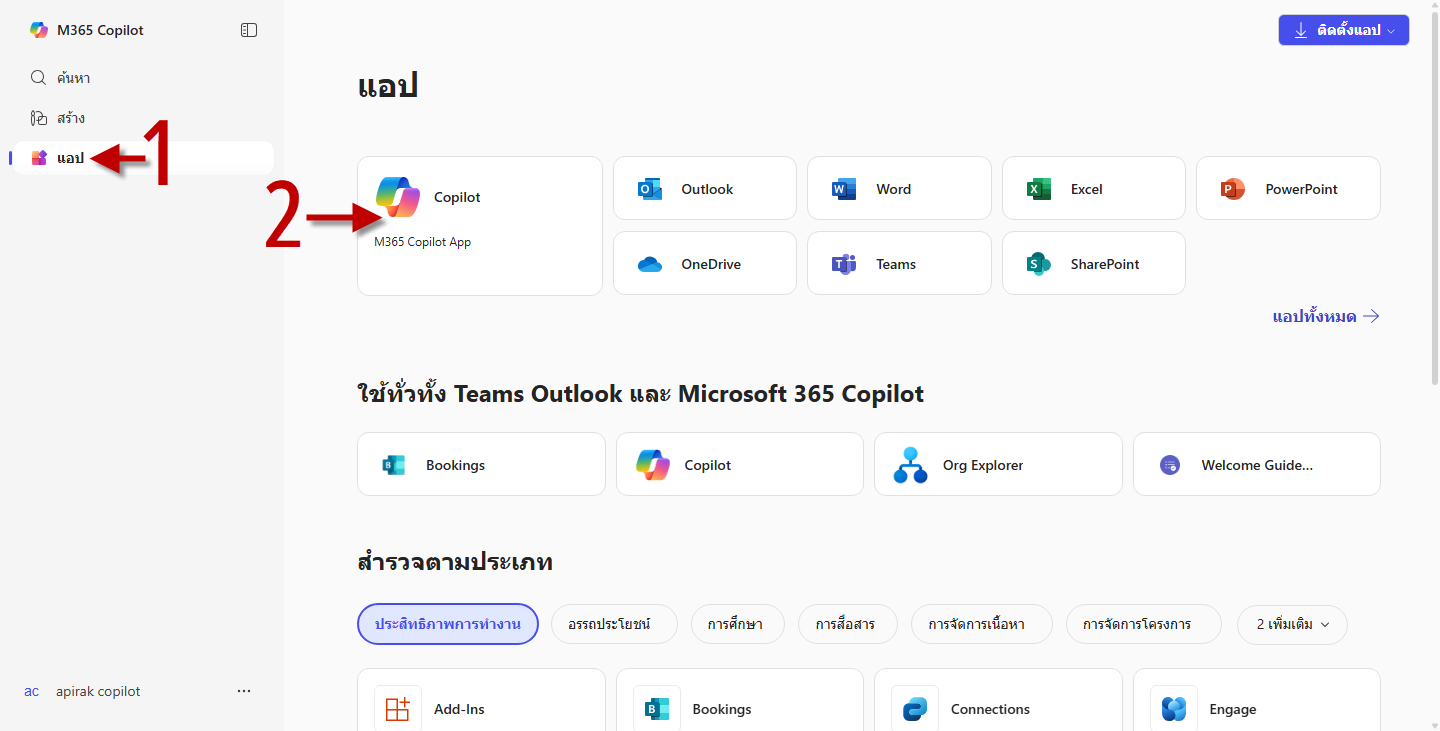Open Teams from its icon
Viewport: 1440px width, 731px height.
click(844, 264)
